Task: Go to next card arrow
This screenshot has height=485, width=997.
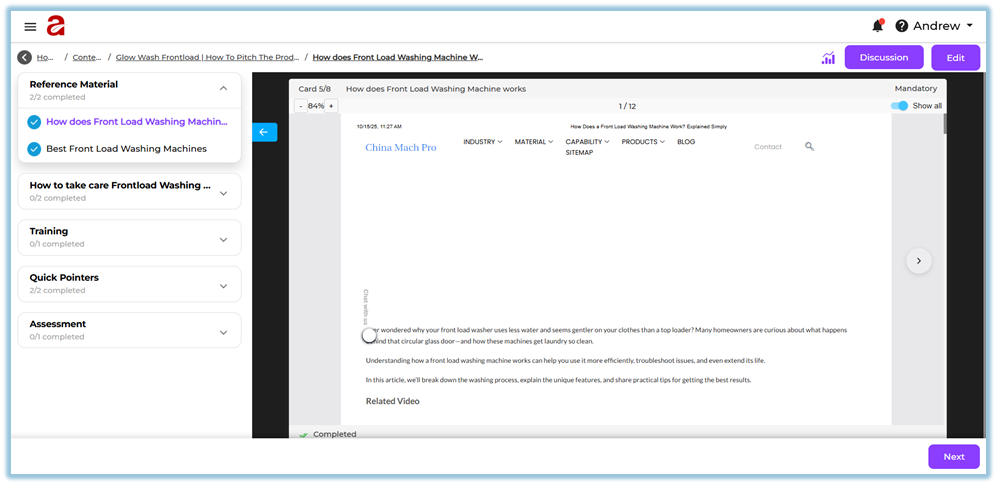Action: (x=918, y=261)
